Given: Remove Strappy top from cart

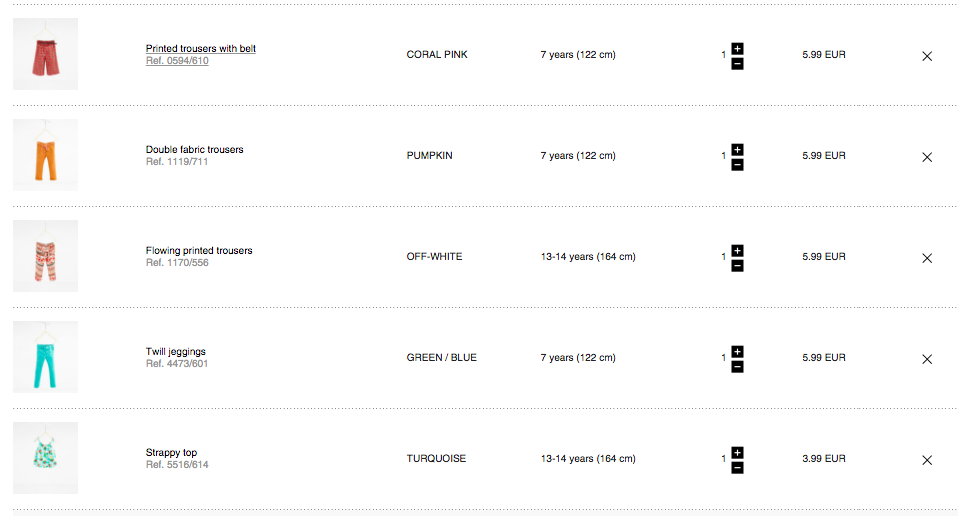Looking at the screenshot, I should (927, 460).
